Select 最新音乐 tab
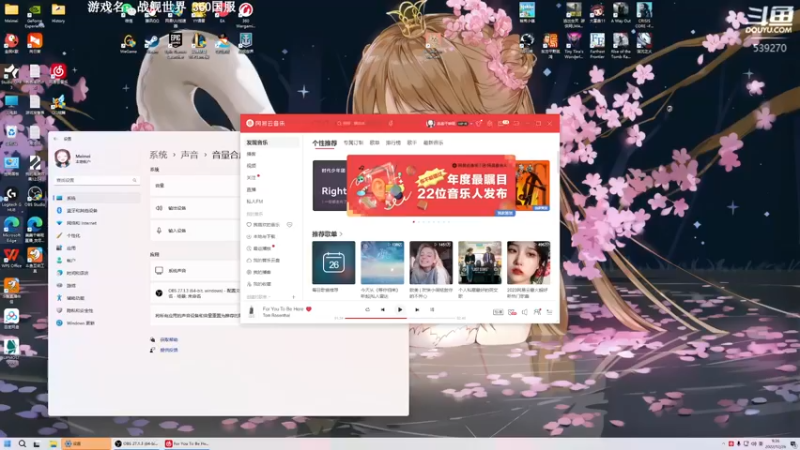This screenshot has width=800, height=450. pyautogui.click(x=433, y=143)
